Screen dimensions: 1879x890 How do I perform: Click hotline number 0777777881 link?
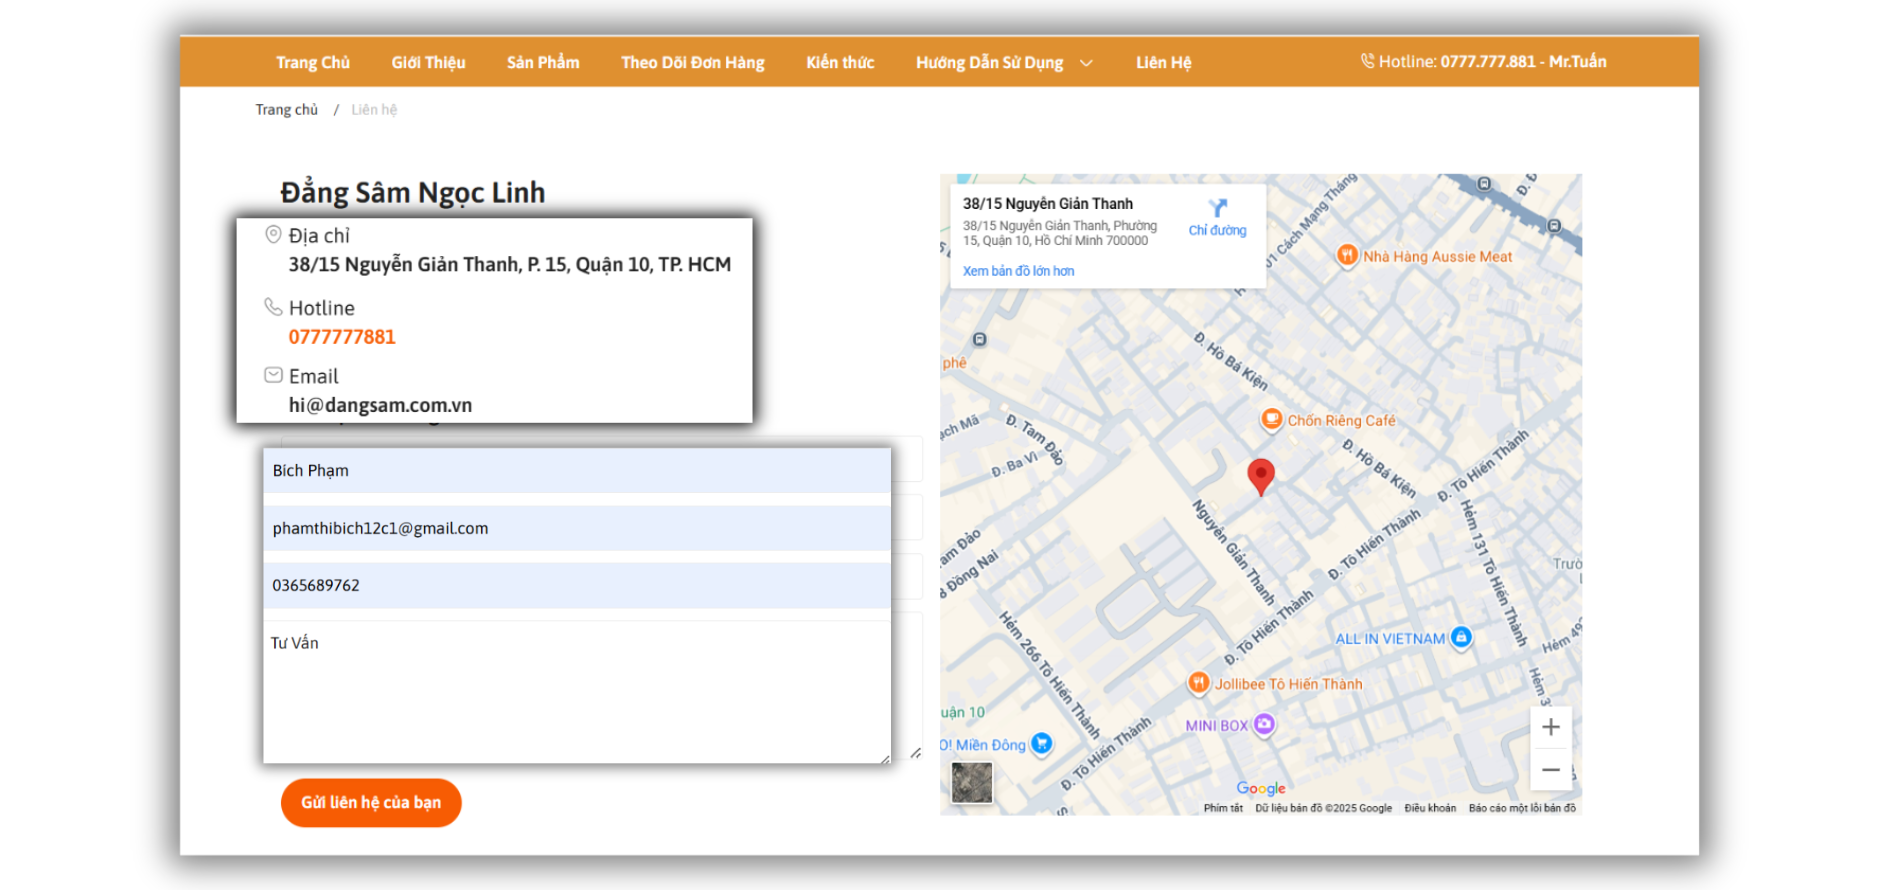tap(342, 337)
